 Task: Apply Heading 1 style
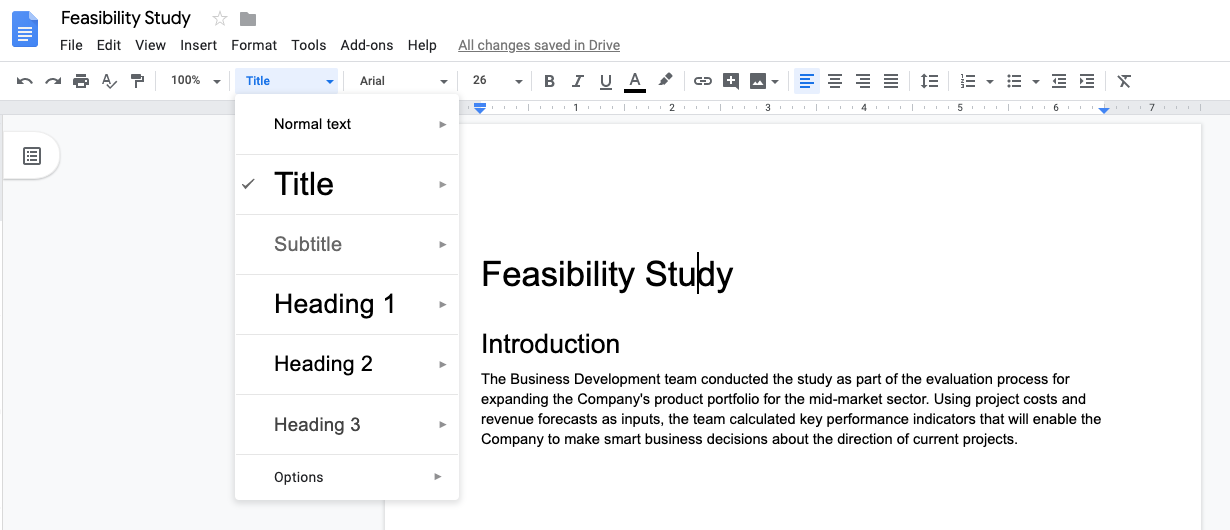point(347,304)
